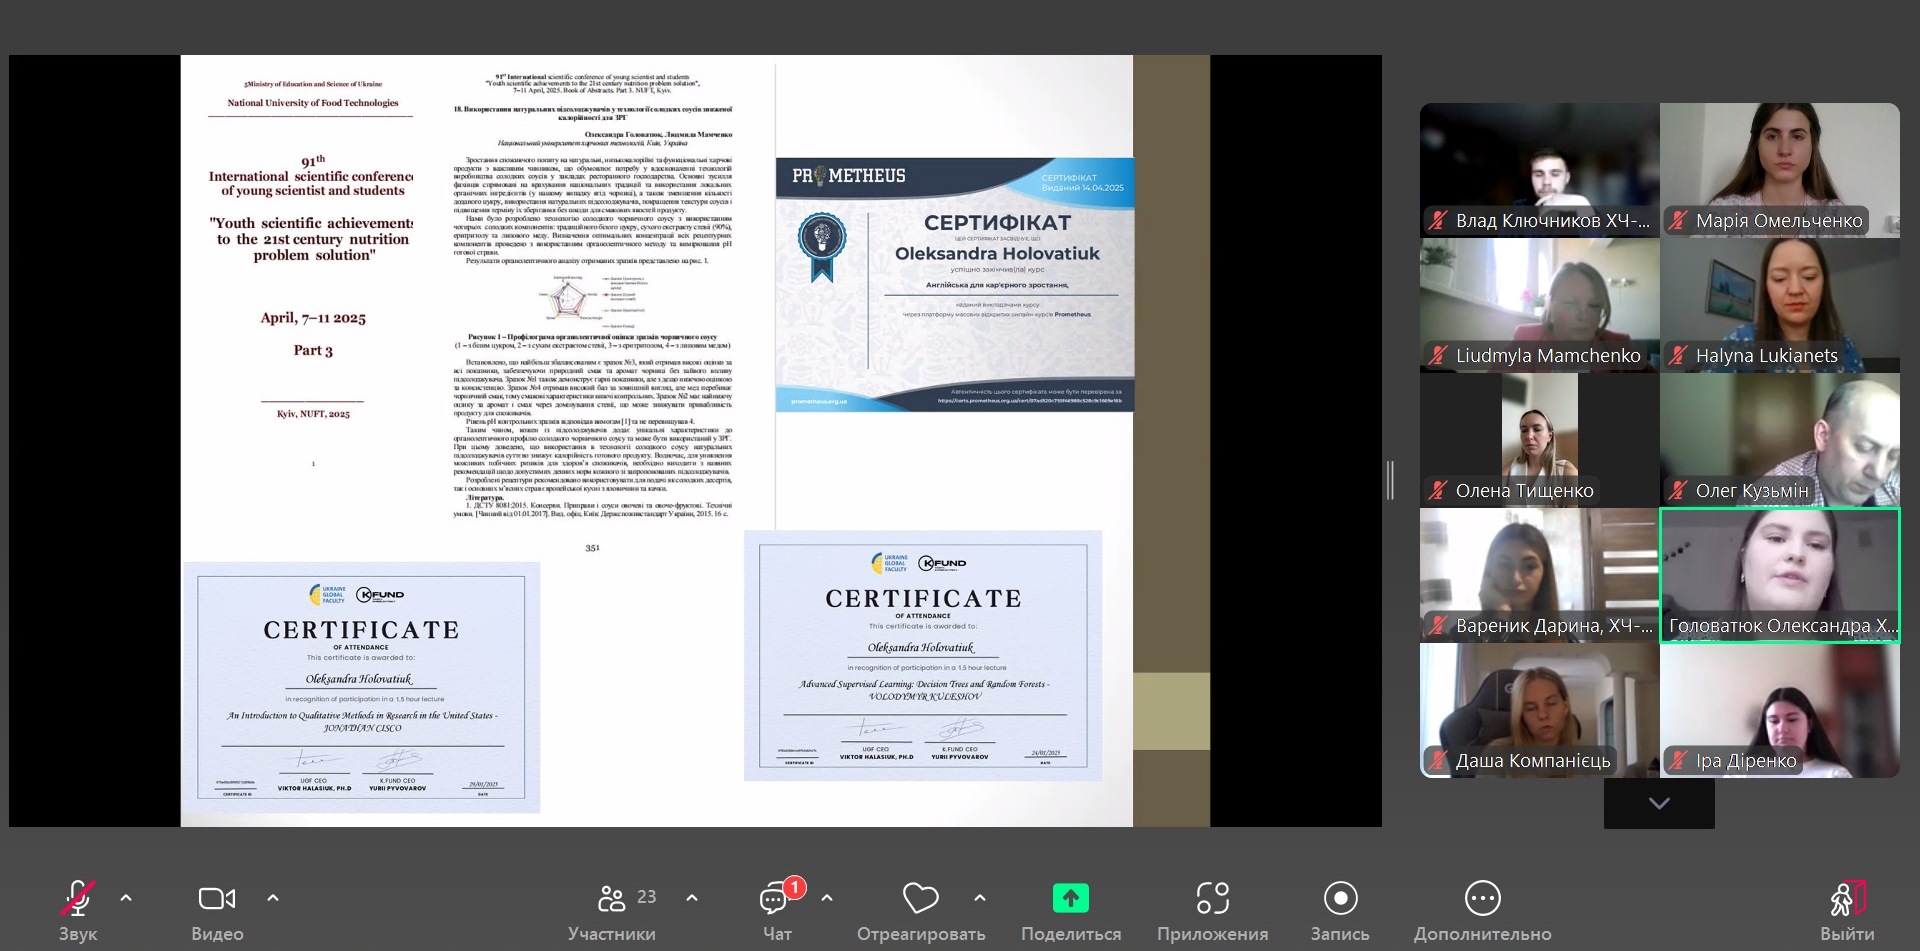
Task: Expand video options arrow next to Видео
Action: coord(273,898)
